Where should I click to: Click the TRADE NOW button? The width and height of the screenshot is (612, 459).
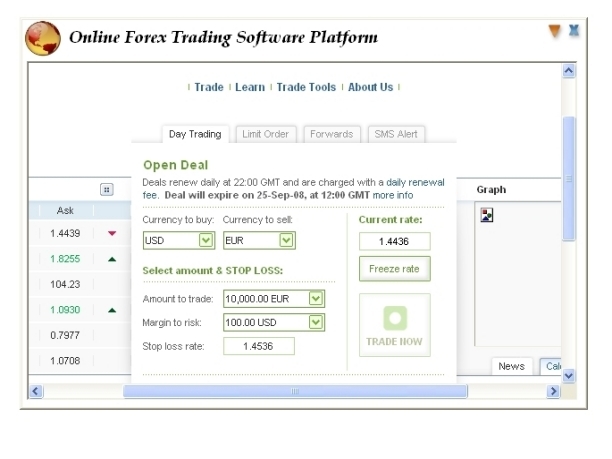[x=395, y=325]
